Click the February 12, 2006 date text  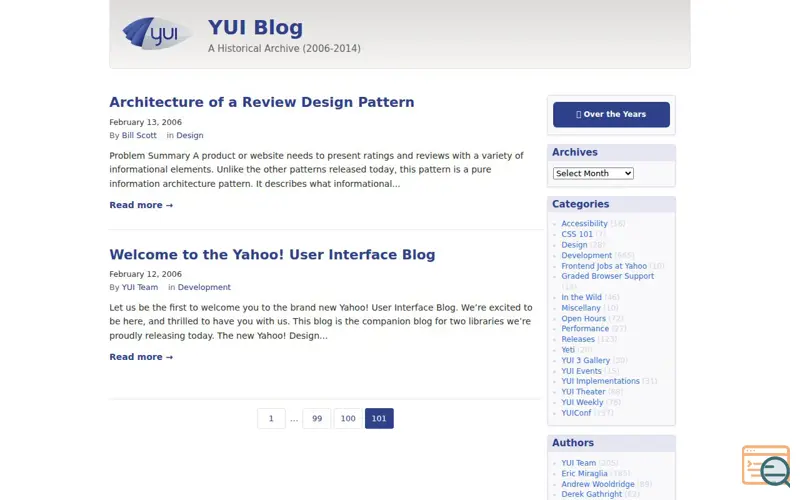click(x=145, y=274)
